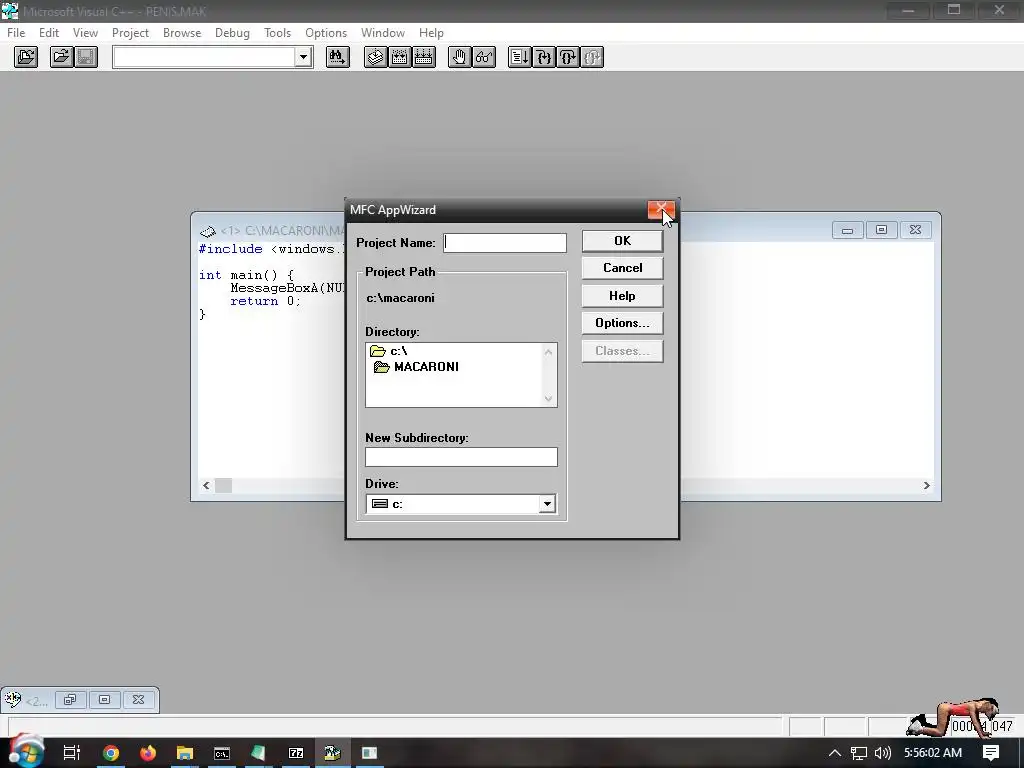Close the MFC AppWizard dialog
1024x768 pixels.
click(x=661, y=210)
